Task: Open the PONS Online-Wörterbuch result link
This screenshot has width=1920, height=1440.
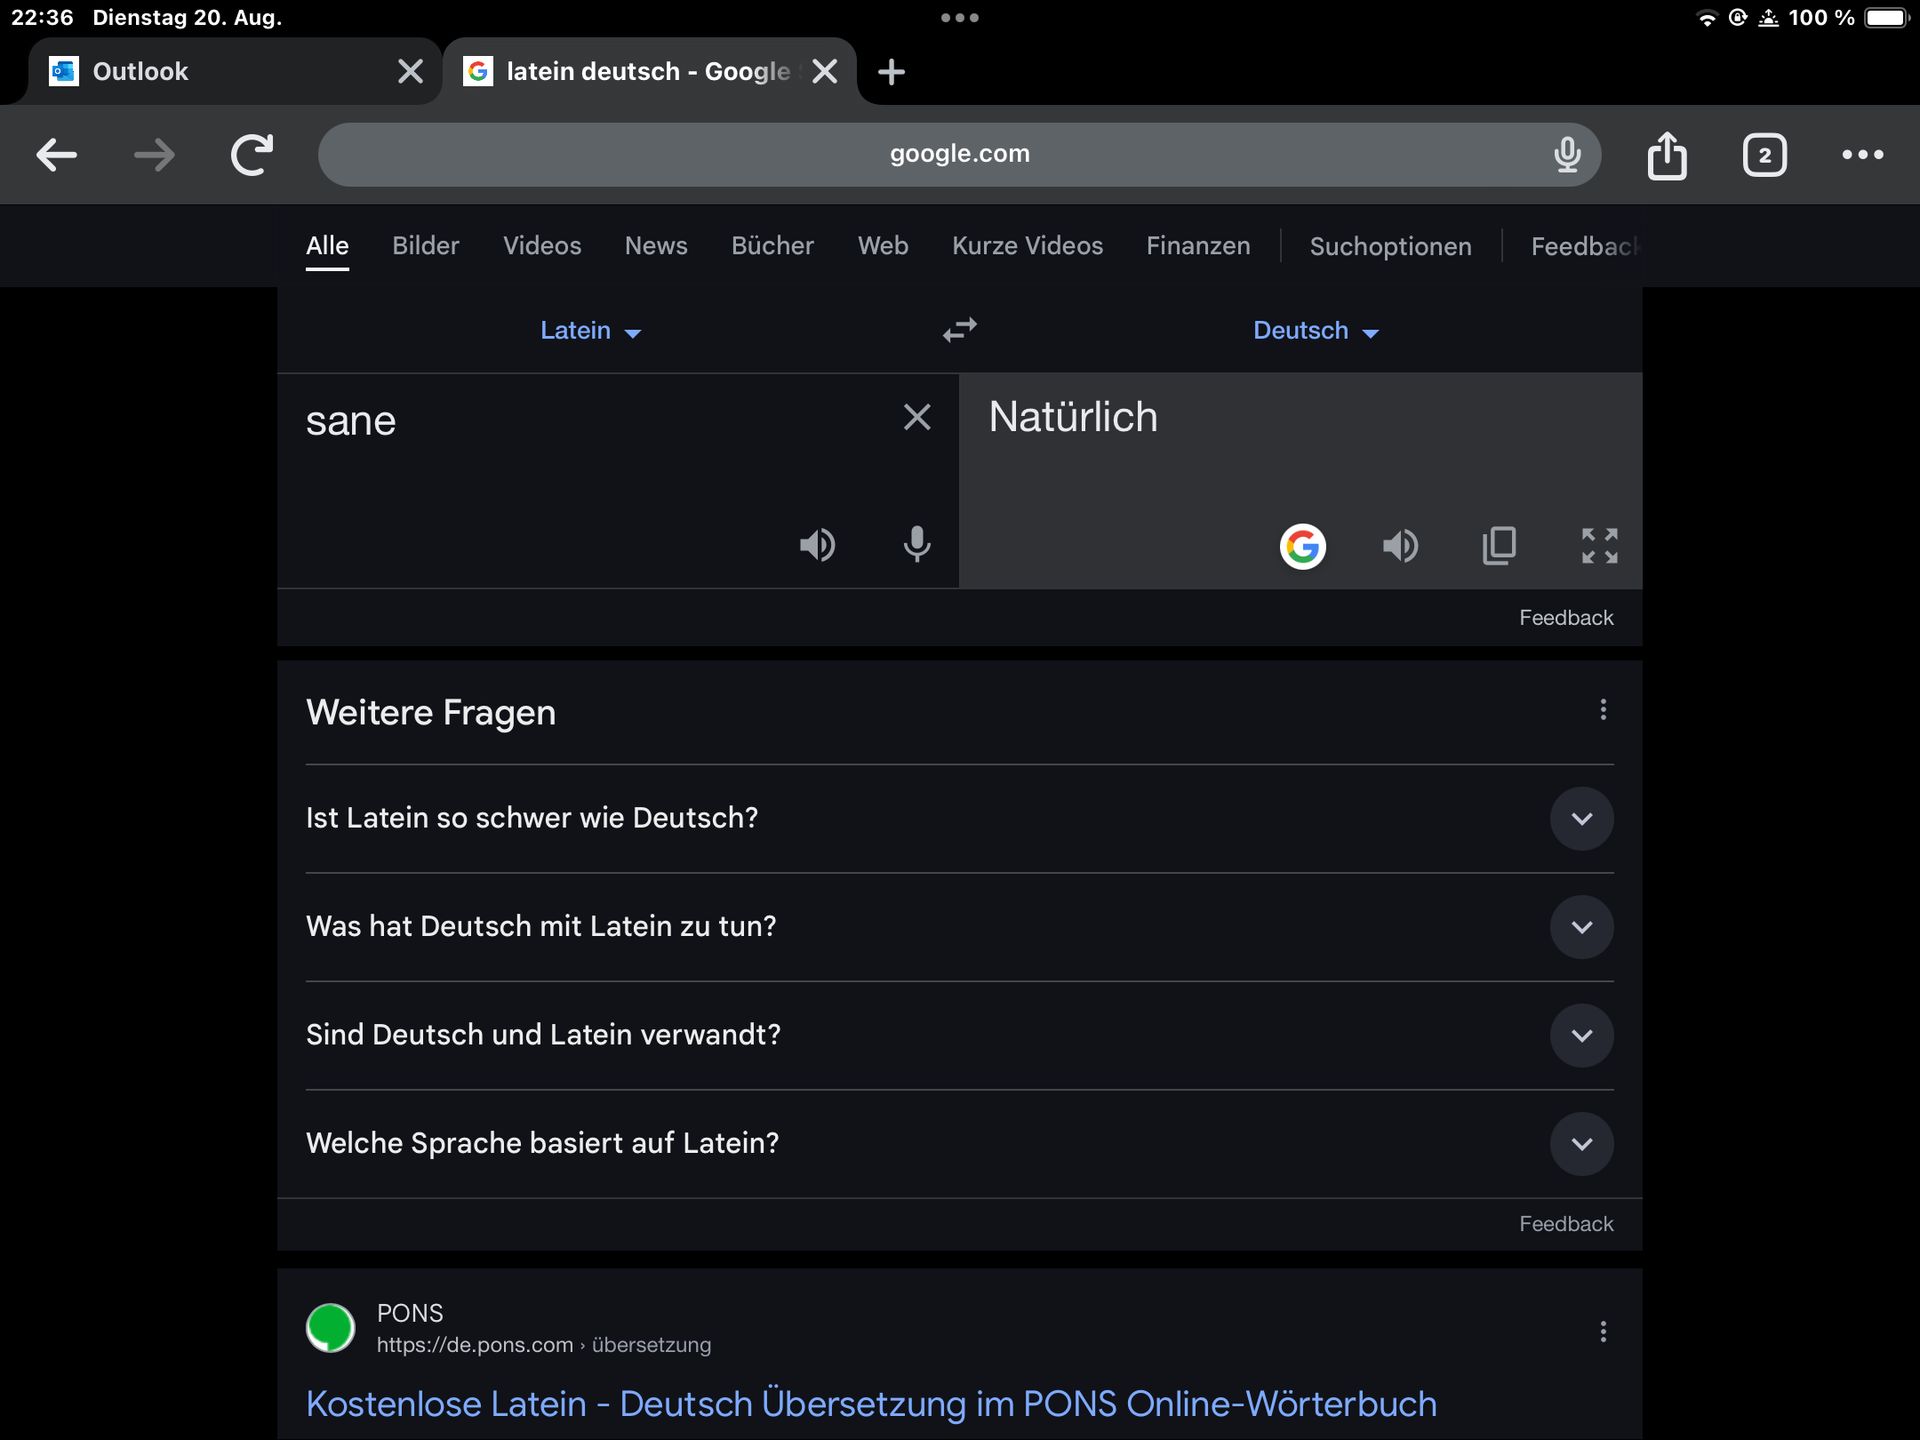Action: (870, 1404)
